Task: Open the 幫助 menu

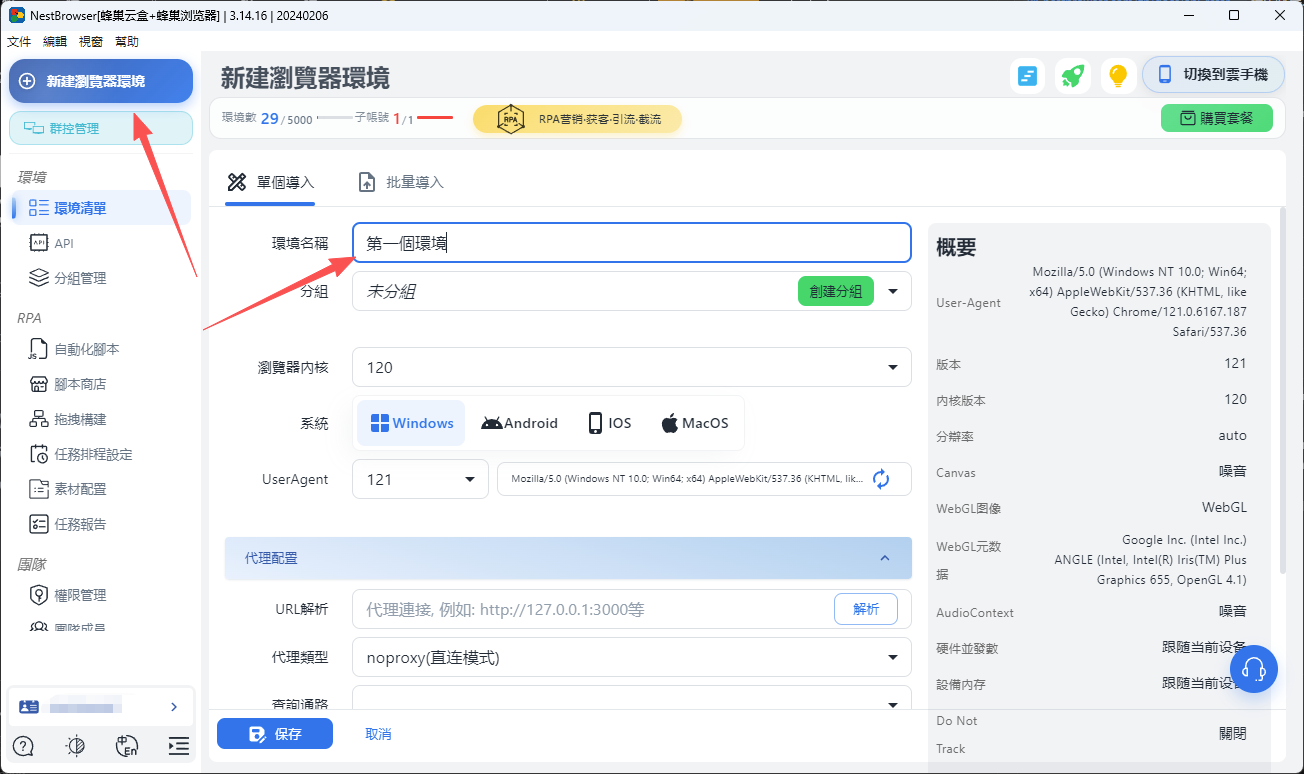Action: click(125, 41)
